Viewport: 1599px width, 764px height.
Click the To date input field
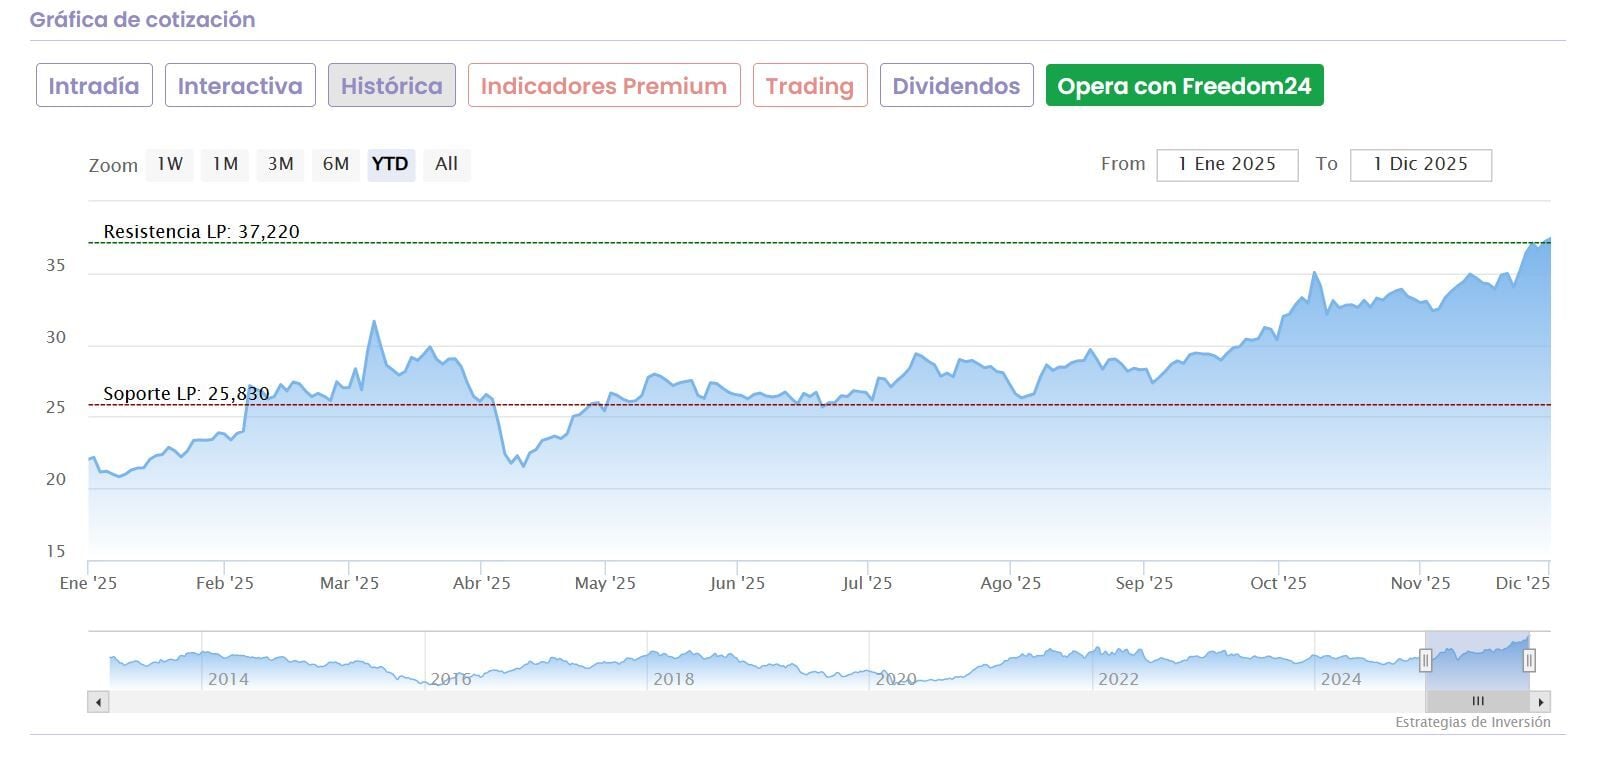pos(1420,165)
